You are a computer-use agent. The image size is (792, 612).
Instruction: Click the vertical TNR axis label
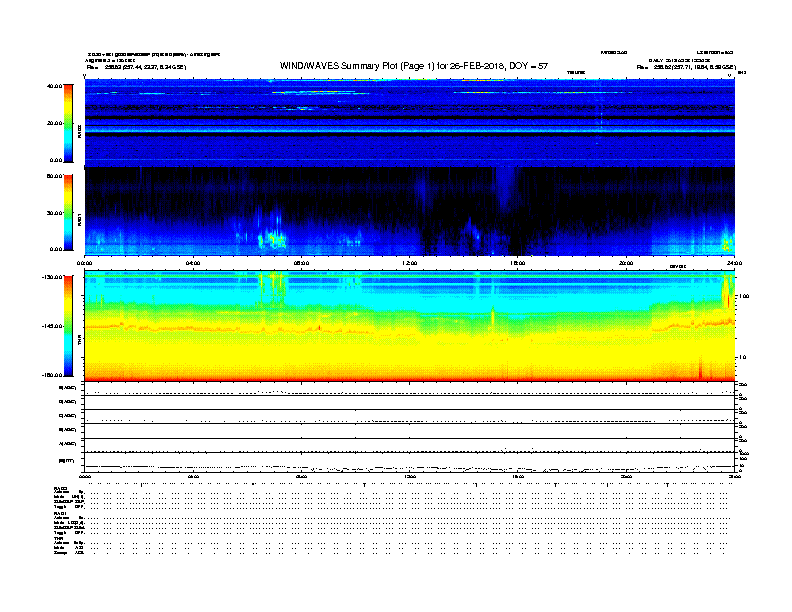point(79,341)
